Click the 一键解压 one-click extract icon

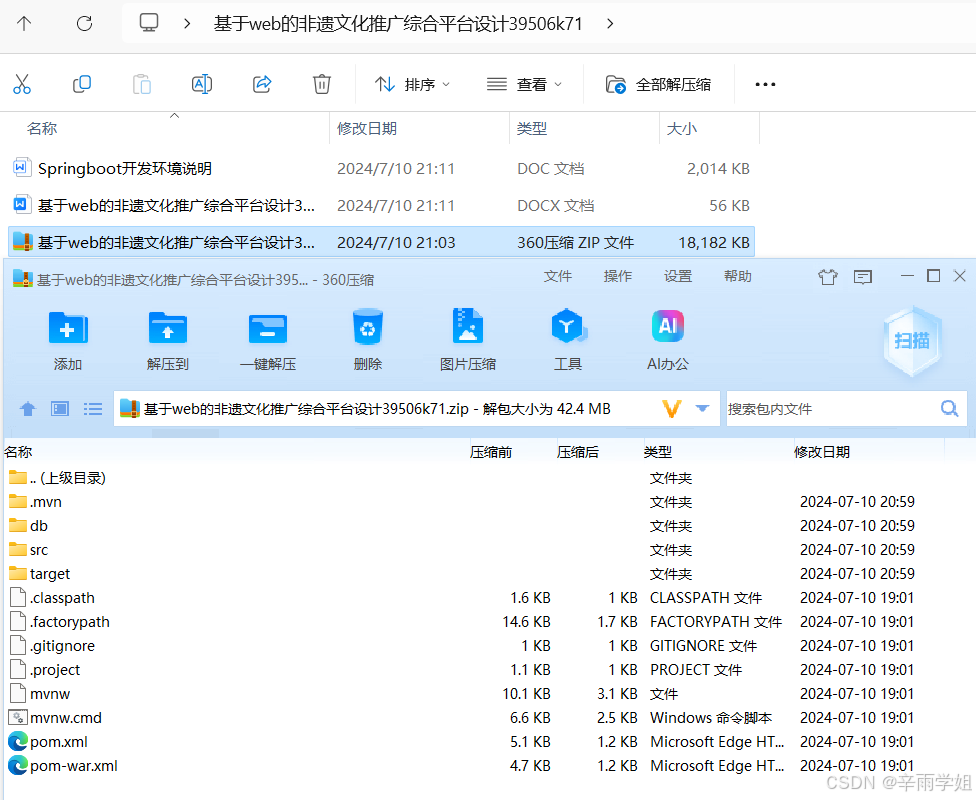coord(268,340)
